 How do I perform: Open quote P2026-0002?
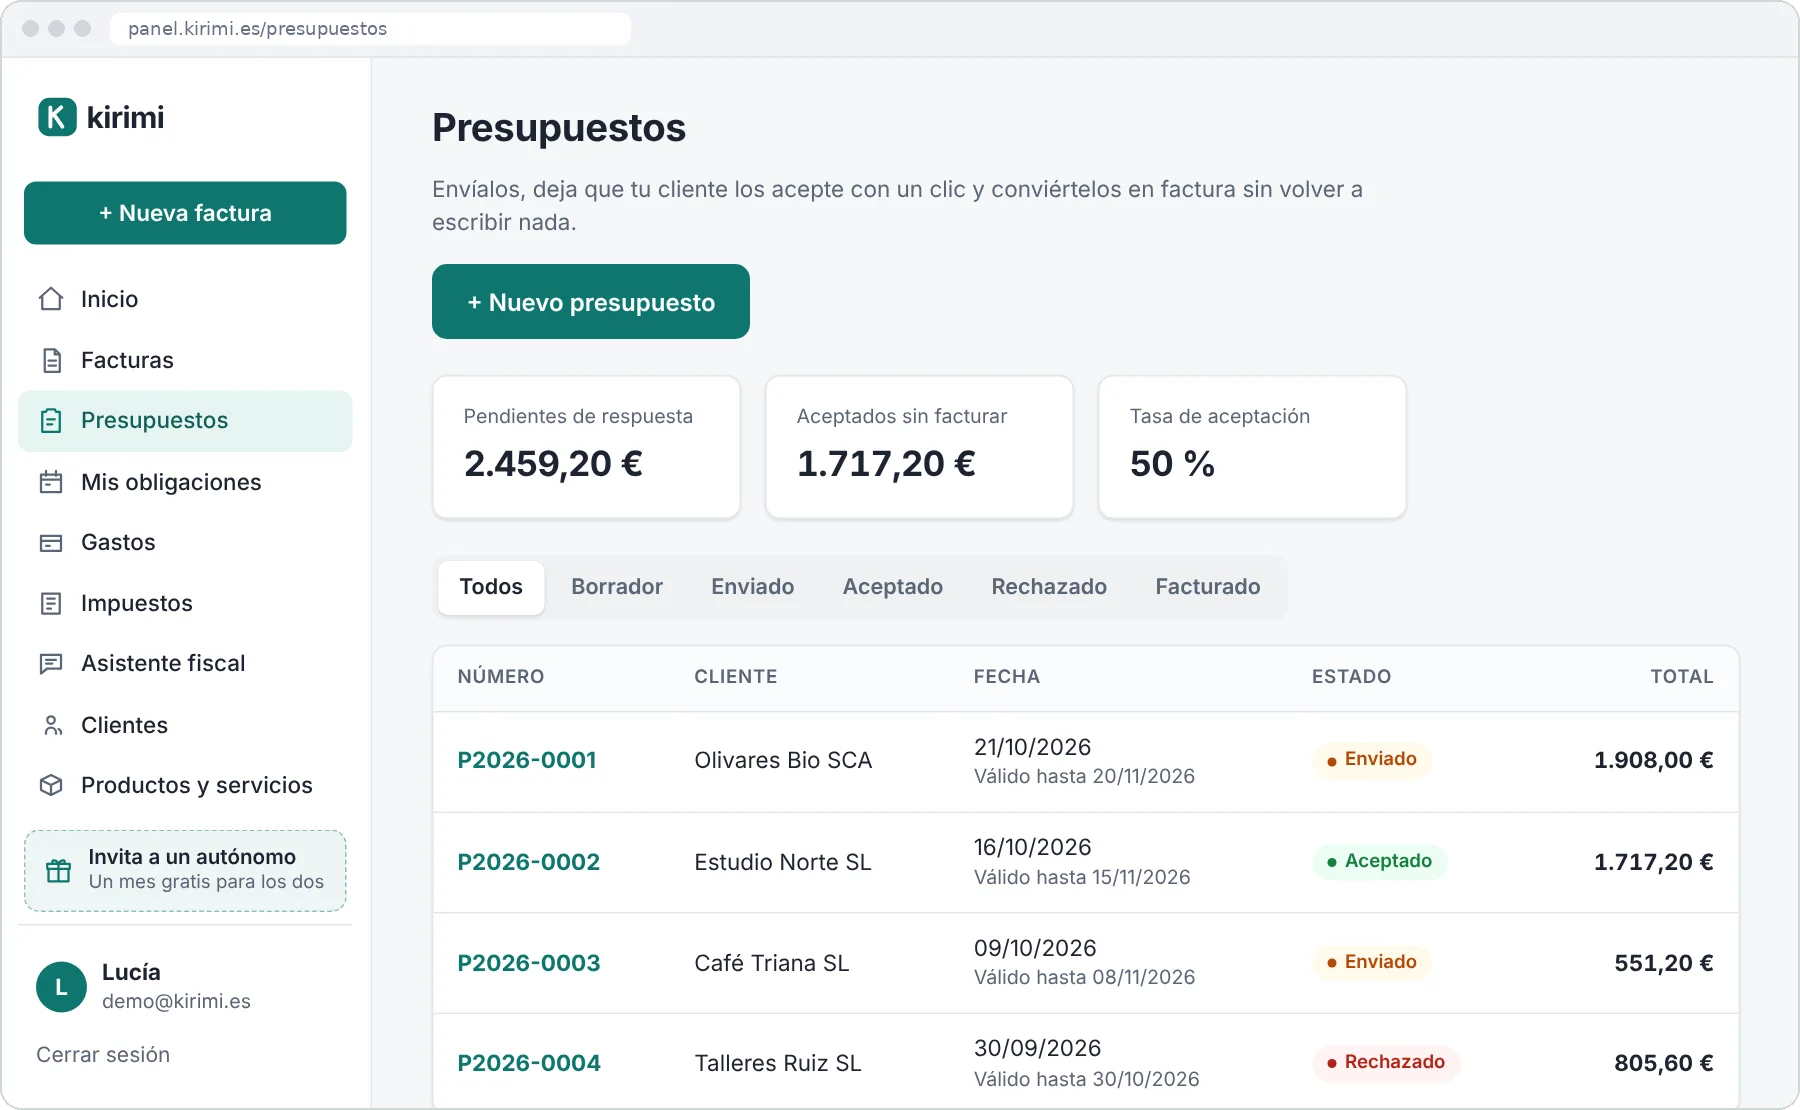(x=529, y=862)
